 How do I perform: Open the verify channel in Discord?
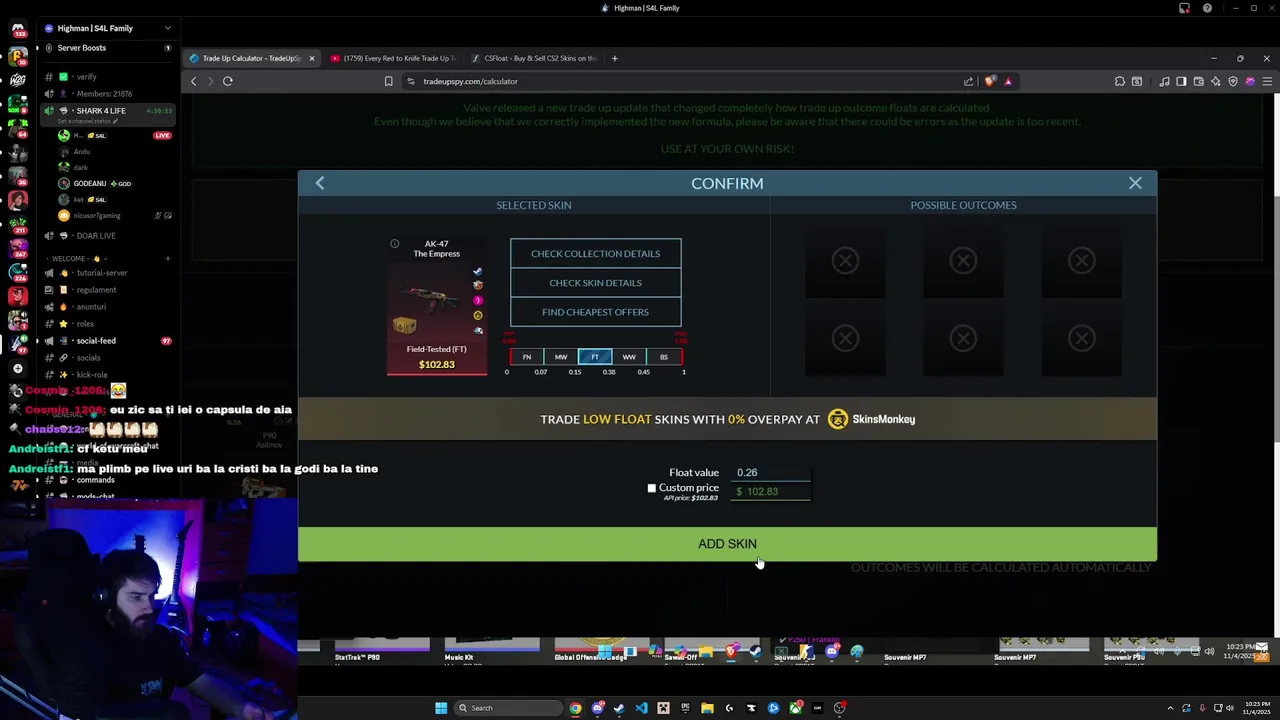pos(108,76)
